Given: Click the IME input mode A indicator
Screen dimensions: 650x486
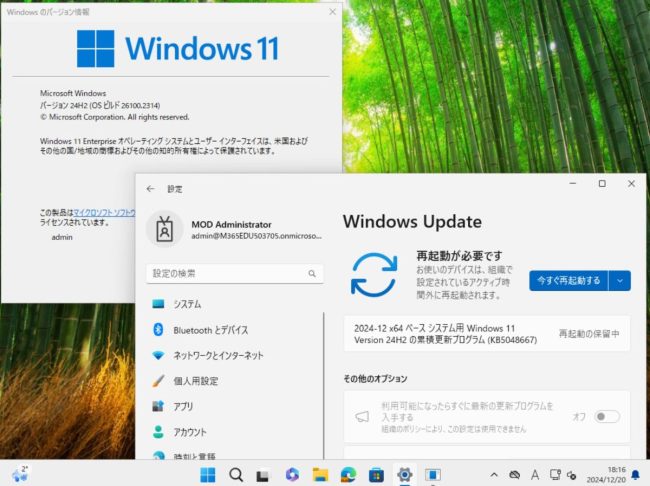Looking at the screenshot, I should click(x=535, y=475).
